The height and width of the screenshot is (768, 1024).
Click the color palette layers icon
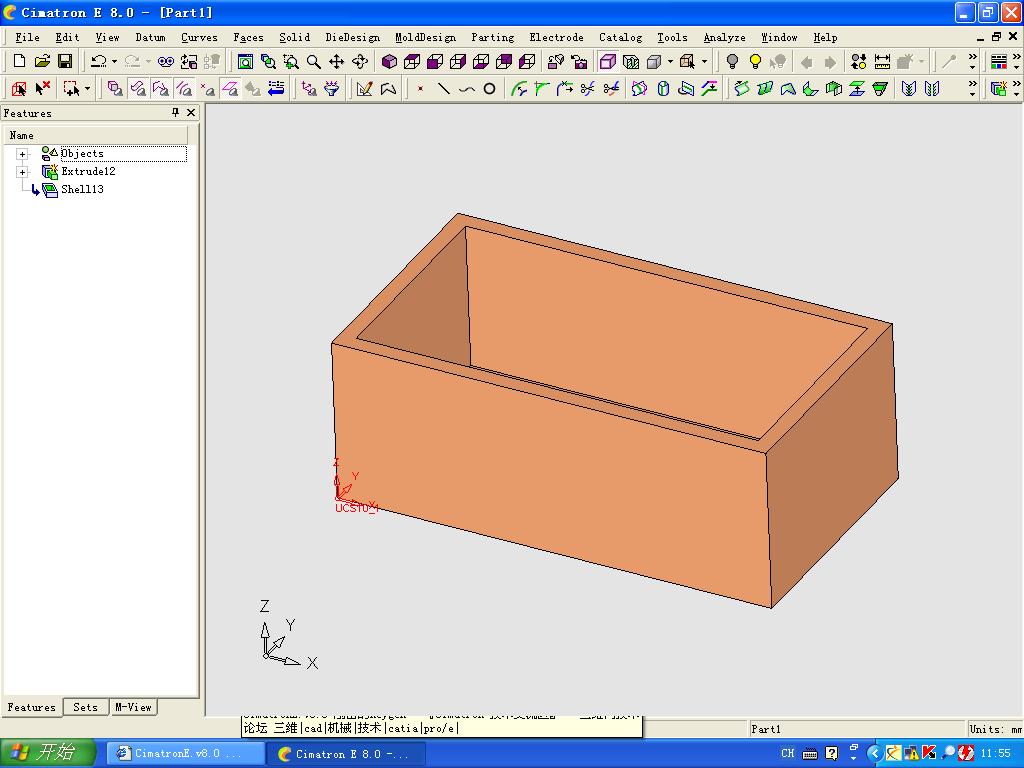999,61
